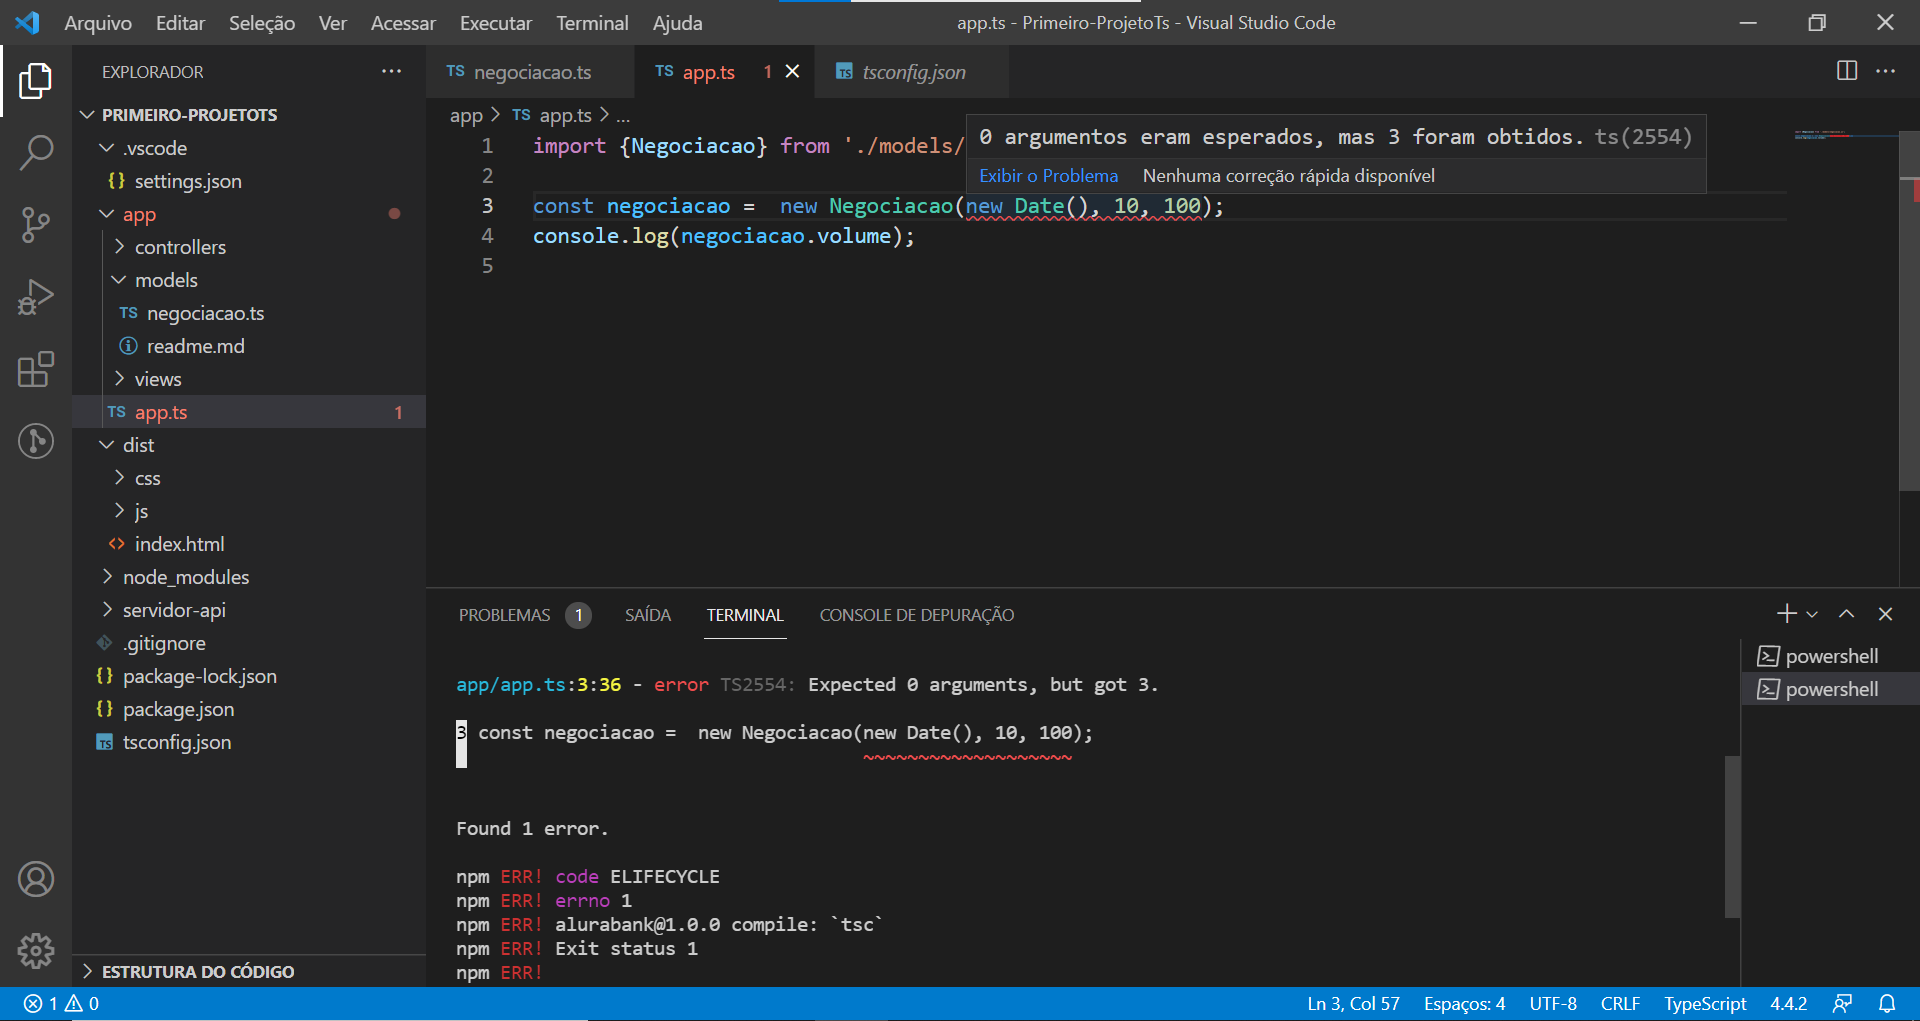Open the Ajuda menu
Viewport: 1920px width, 1021px height.
(x=677, y=22)
